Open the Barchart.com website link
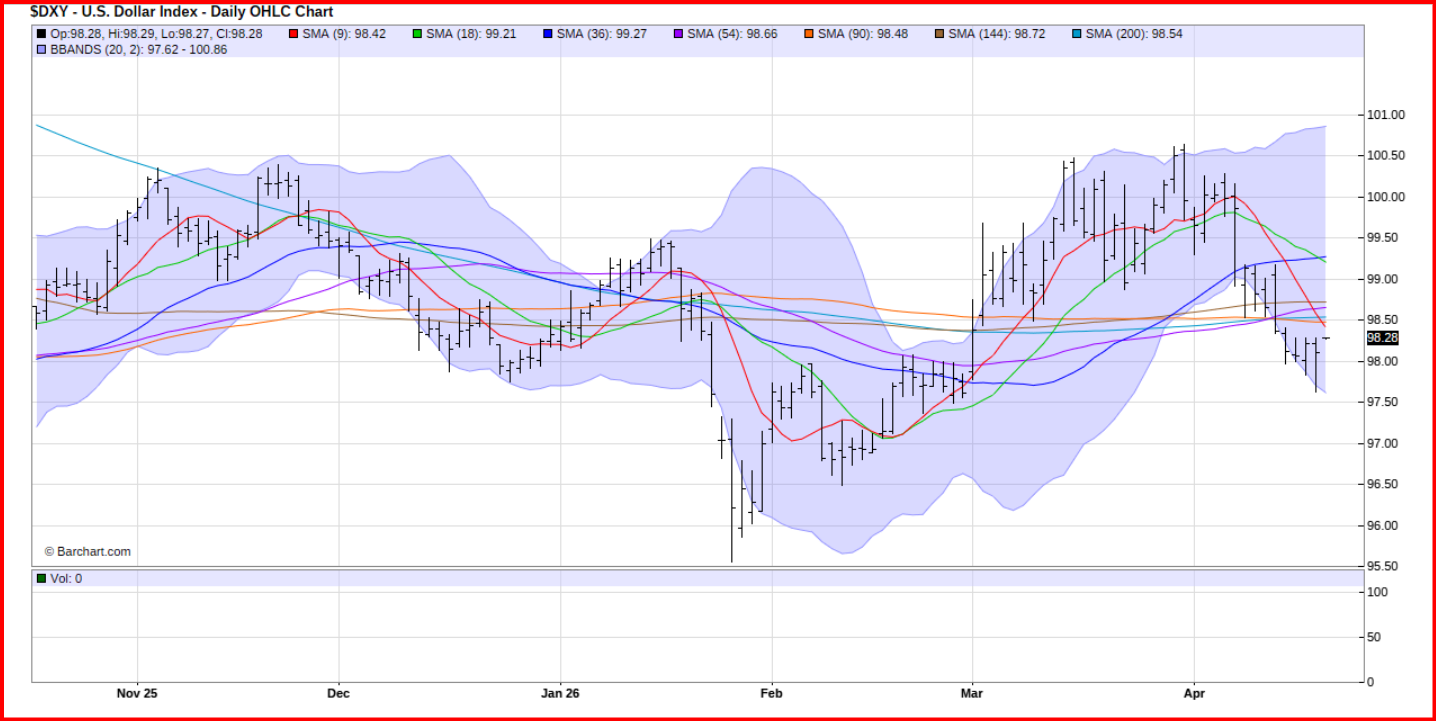The image size is (1436, 721). pyautogui.click(x=88, y=550)
